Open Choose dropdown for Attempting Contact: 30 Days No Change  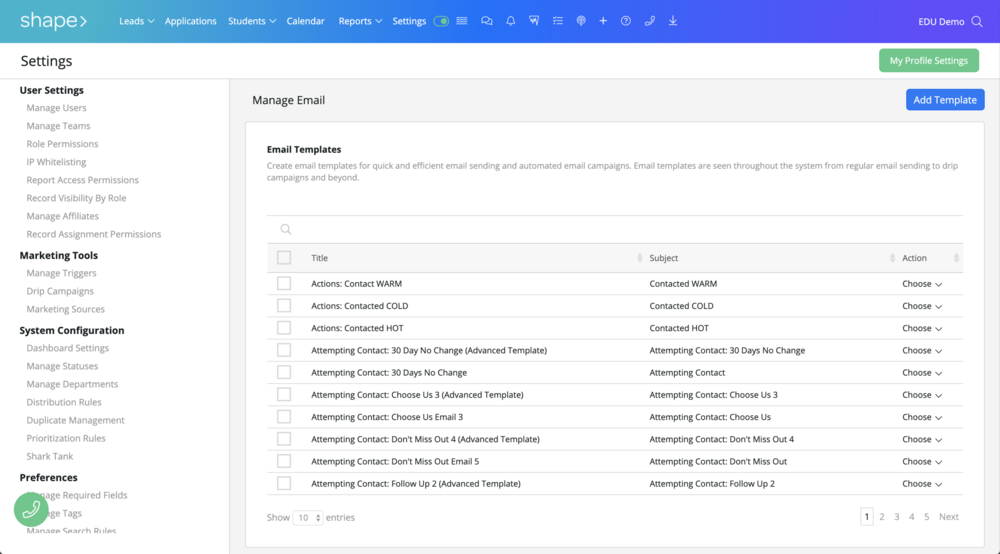coord(922,372)
